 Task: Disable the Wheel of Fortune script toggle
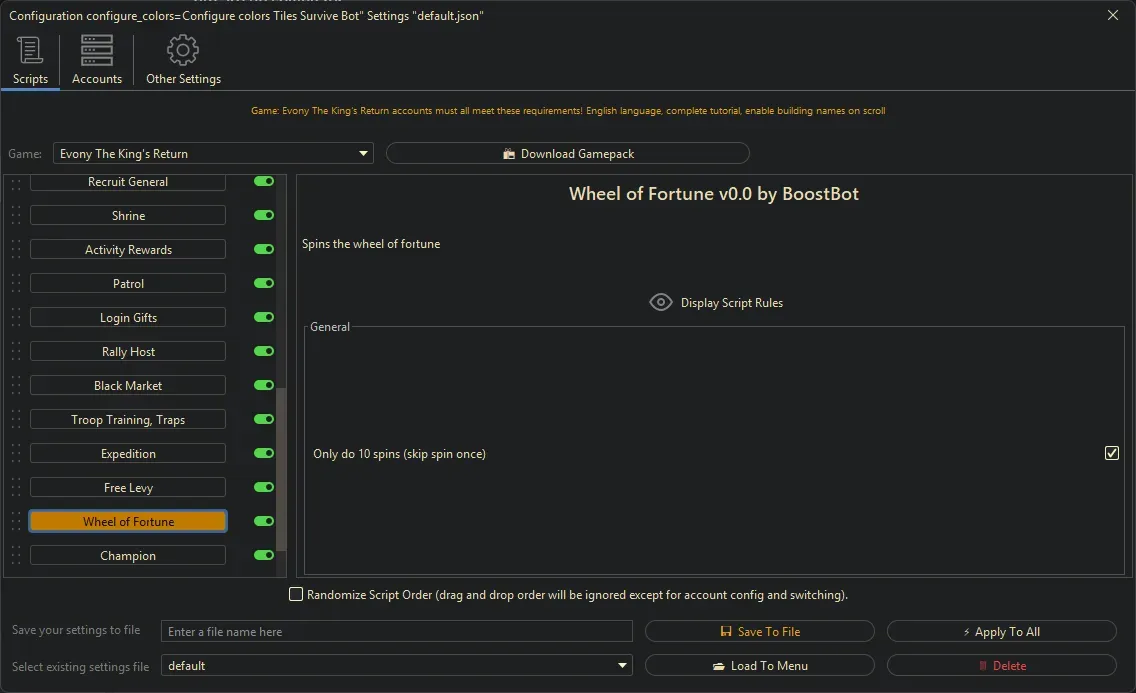coord(262,521)
